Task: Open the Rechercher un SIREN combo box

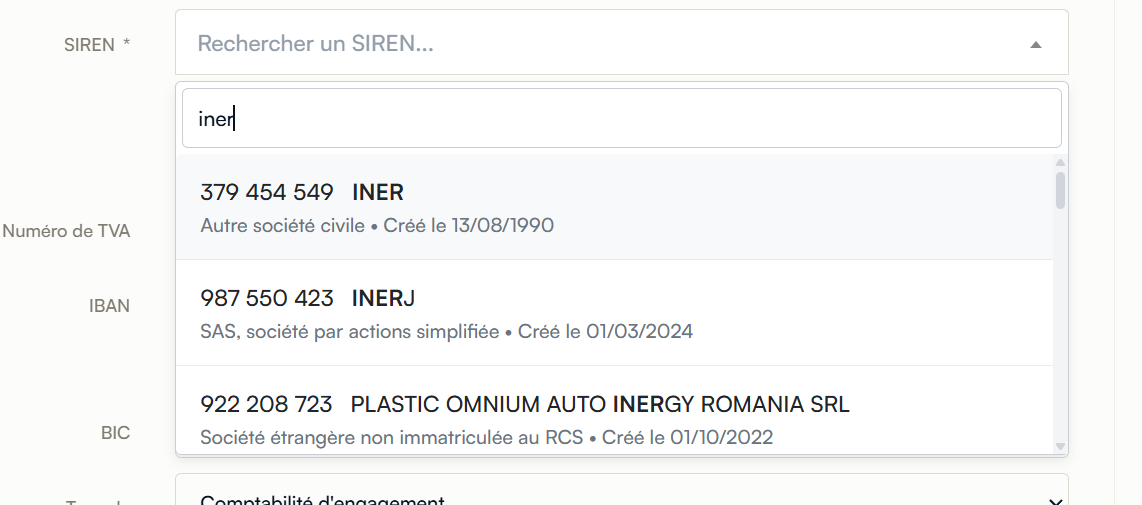Action: coord(621,42)
